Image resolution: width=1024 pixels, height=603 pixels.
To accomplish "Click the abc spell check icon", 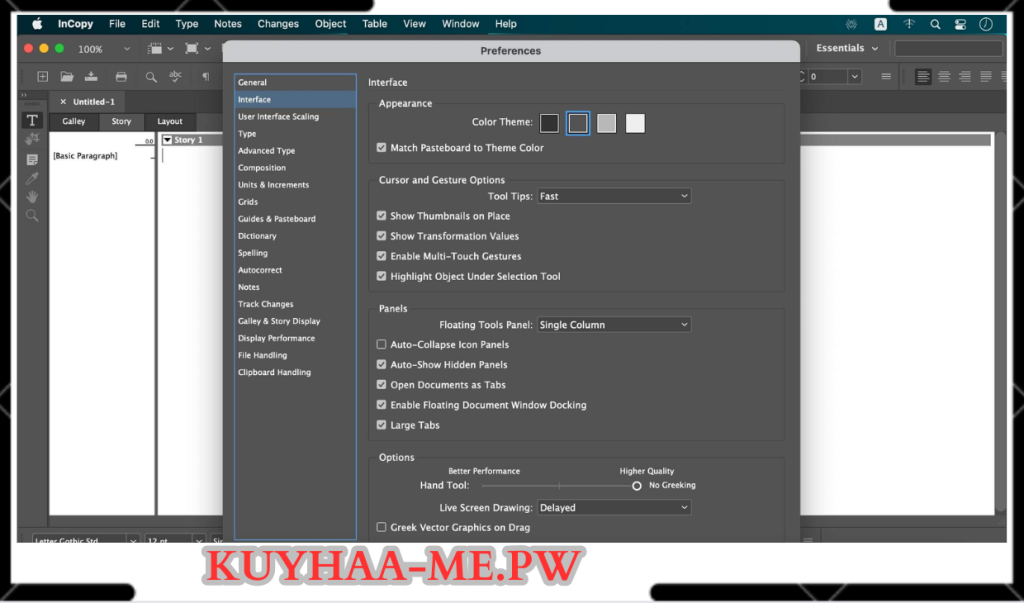I will tap(175, 76).
